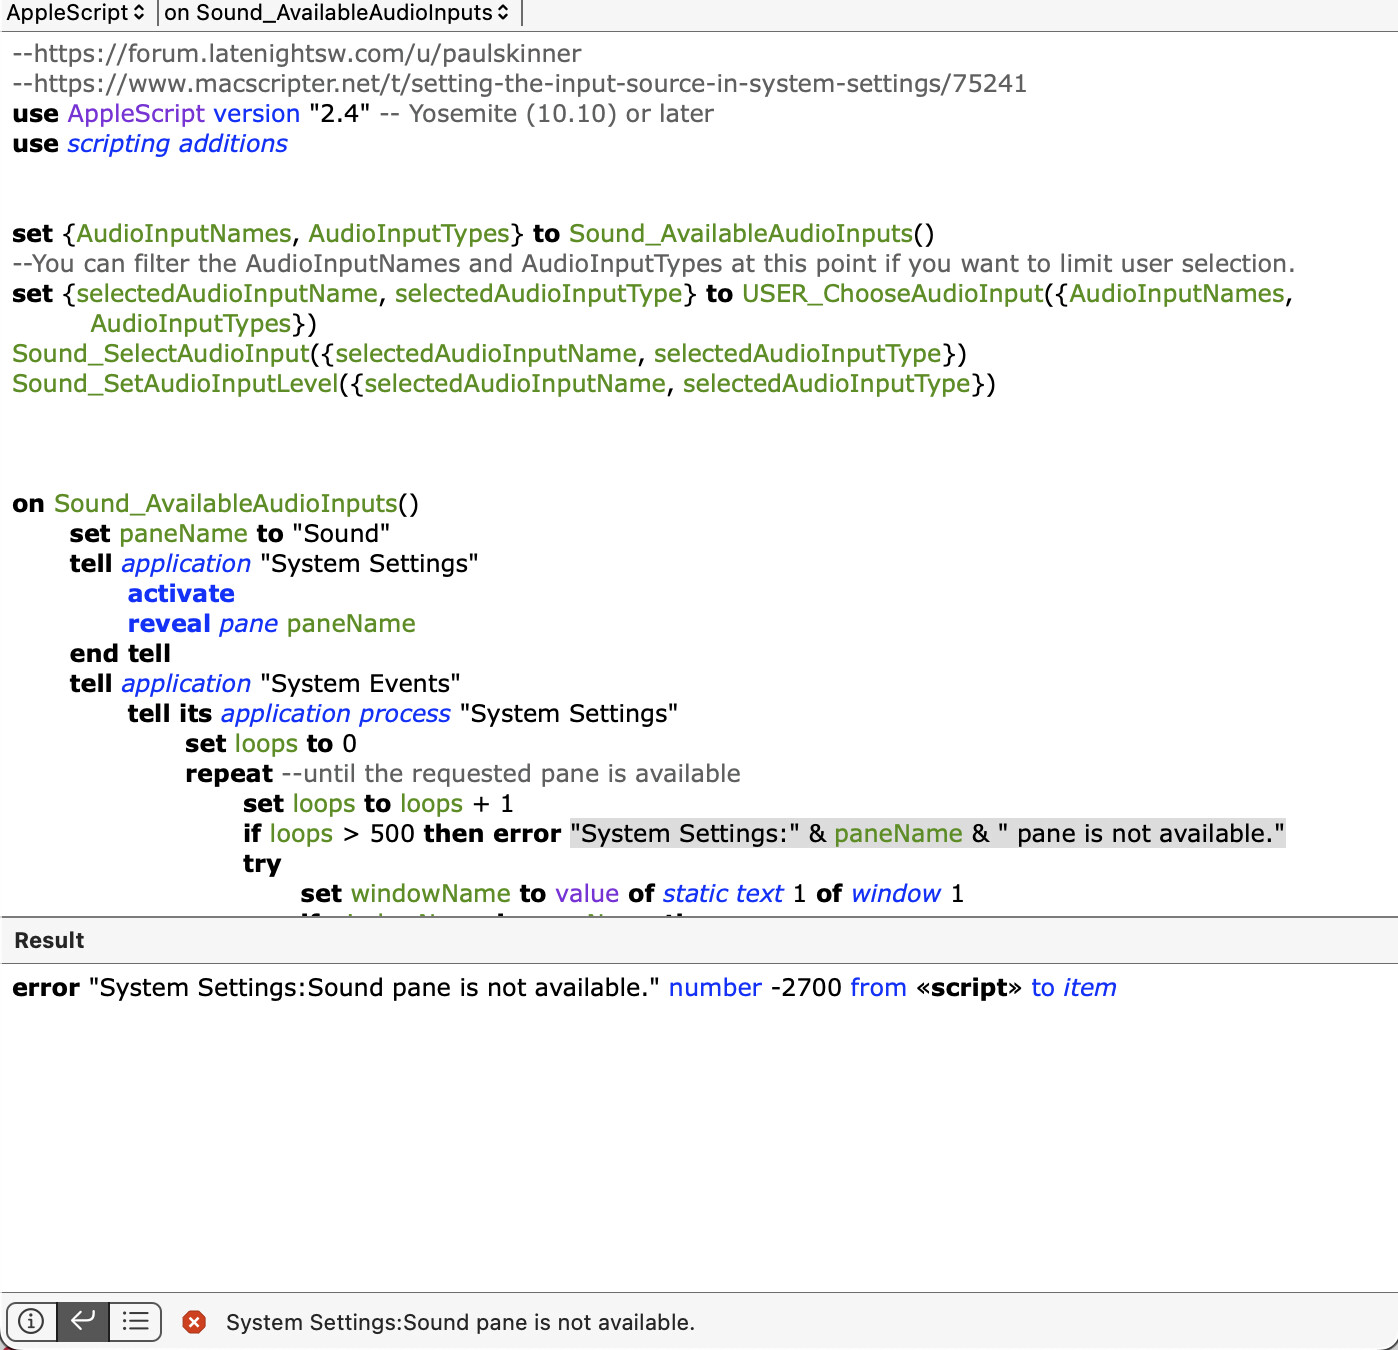Show the log list view icon
This screenshot has width=1398, height=1350.
[x=135, y=1321]
